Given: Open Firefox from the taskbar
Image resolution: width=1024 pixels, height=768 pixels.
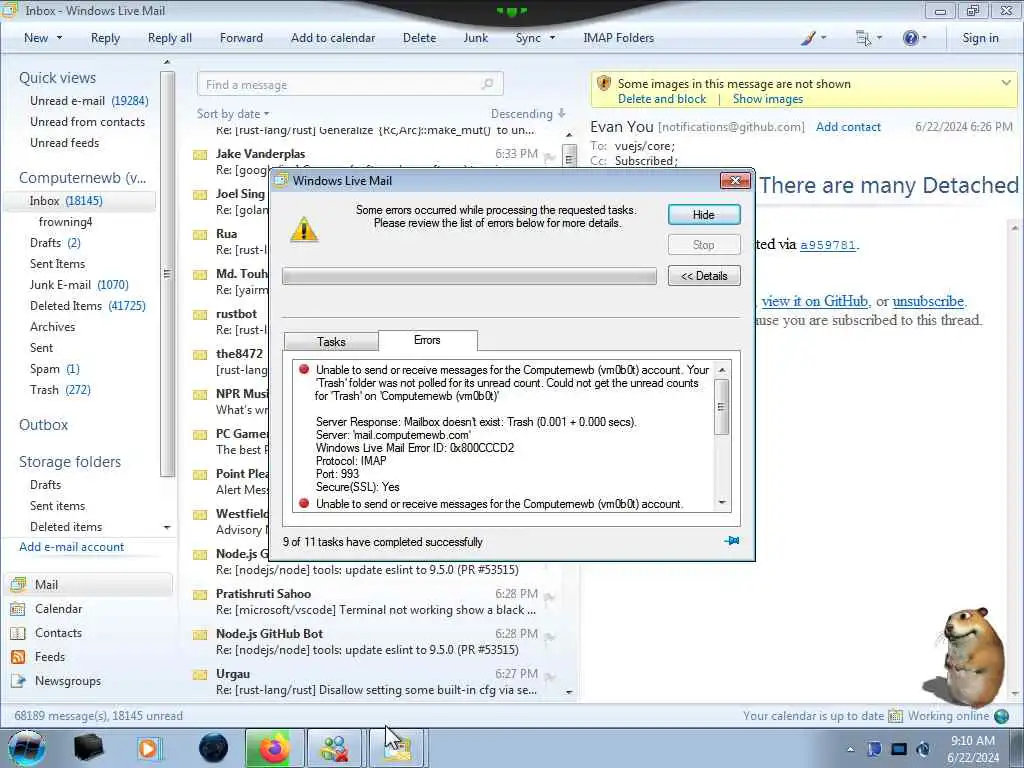Looking at the screenshot, I should point(274,748).
